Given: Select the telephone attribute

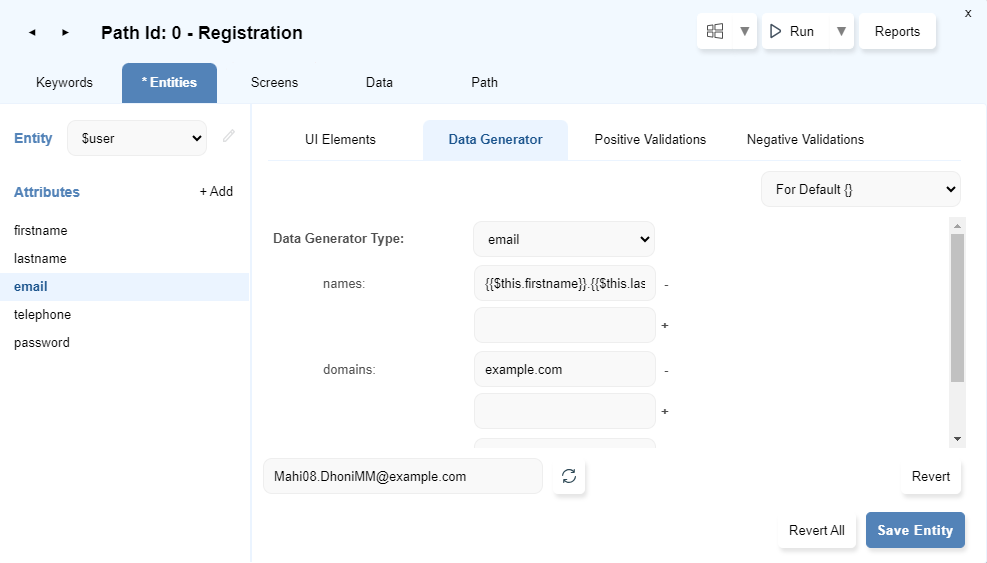Looking at the screenshot, I should pyautogui.click(x=42, y=314).
